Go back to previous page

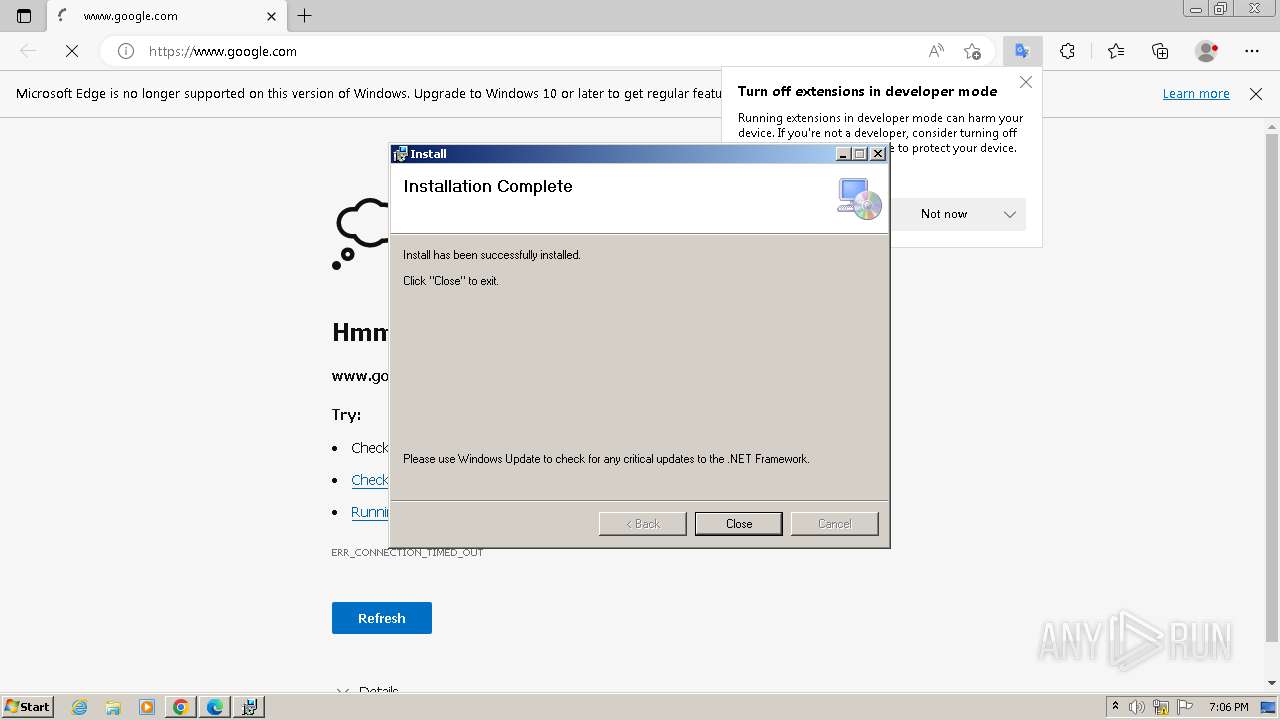(x=28, y=51)
